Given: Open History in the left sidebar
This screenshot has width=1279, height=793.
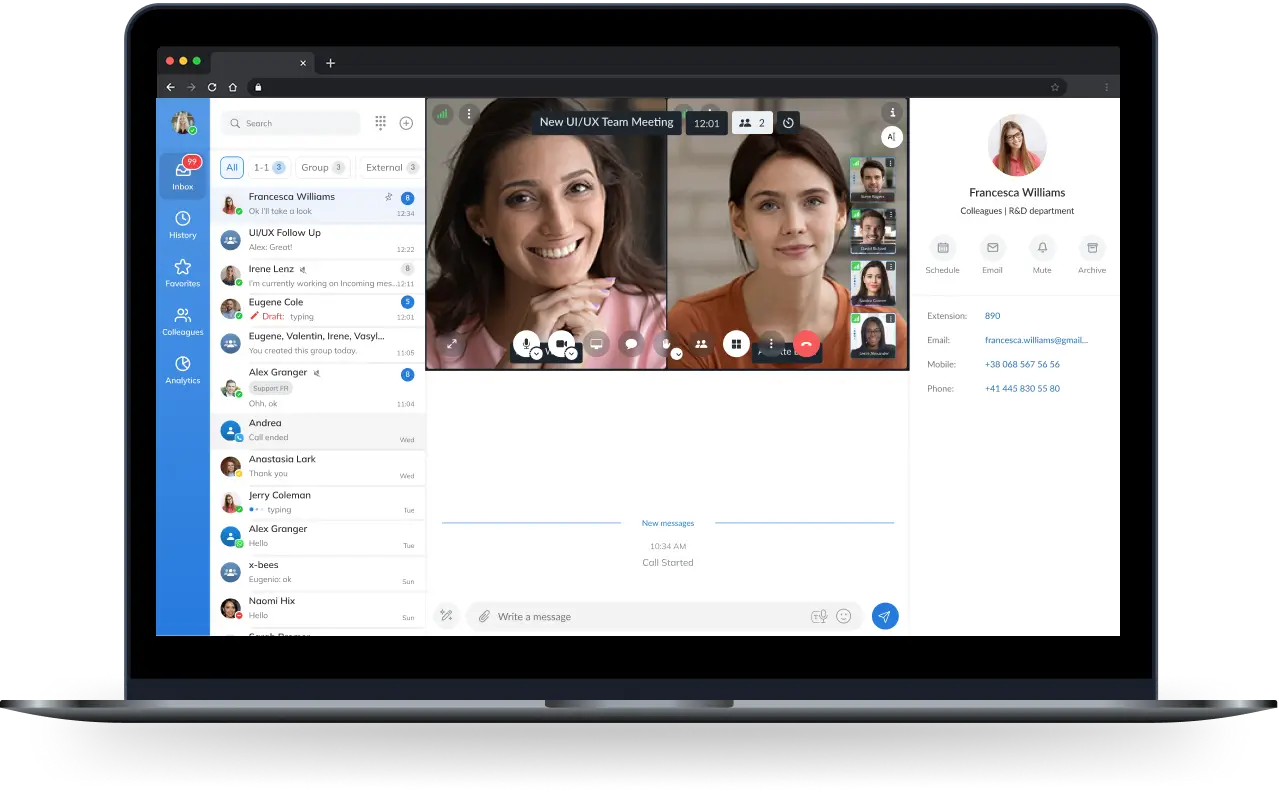Looking at the screenshot, I should click(x=182, y=225).
